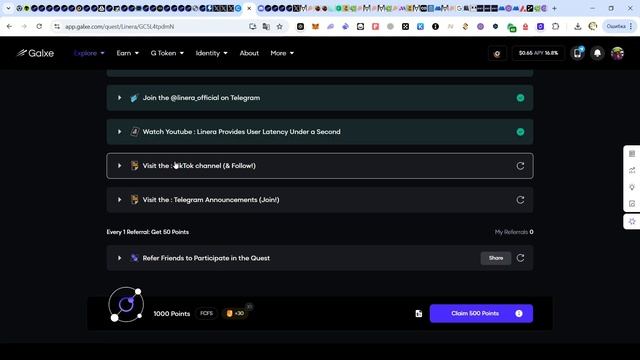This screenshot has height=360, width=640.
Task: Click the Share button for referrals
Action: 496,258
